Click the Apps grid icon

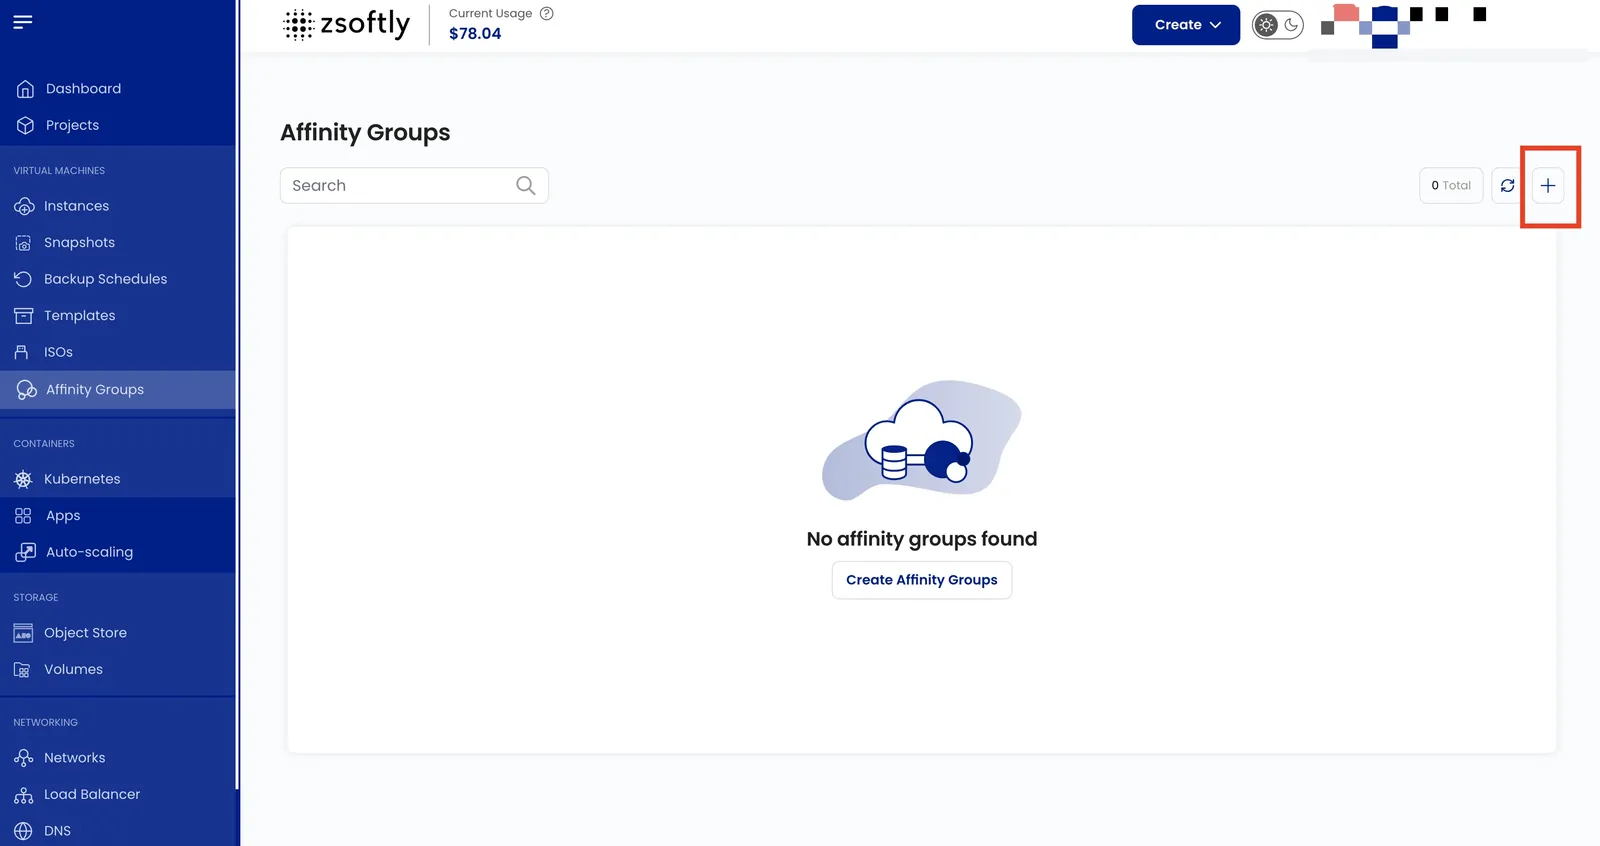[23, 516]
